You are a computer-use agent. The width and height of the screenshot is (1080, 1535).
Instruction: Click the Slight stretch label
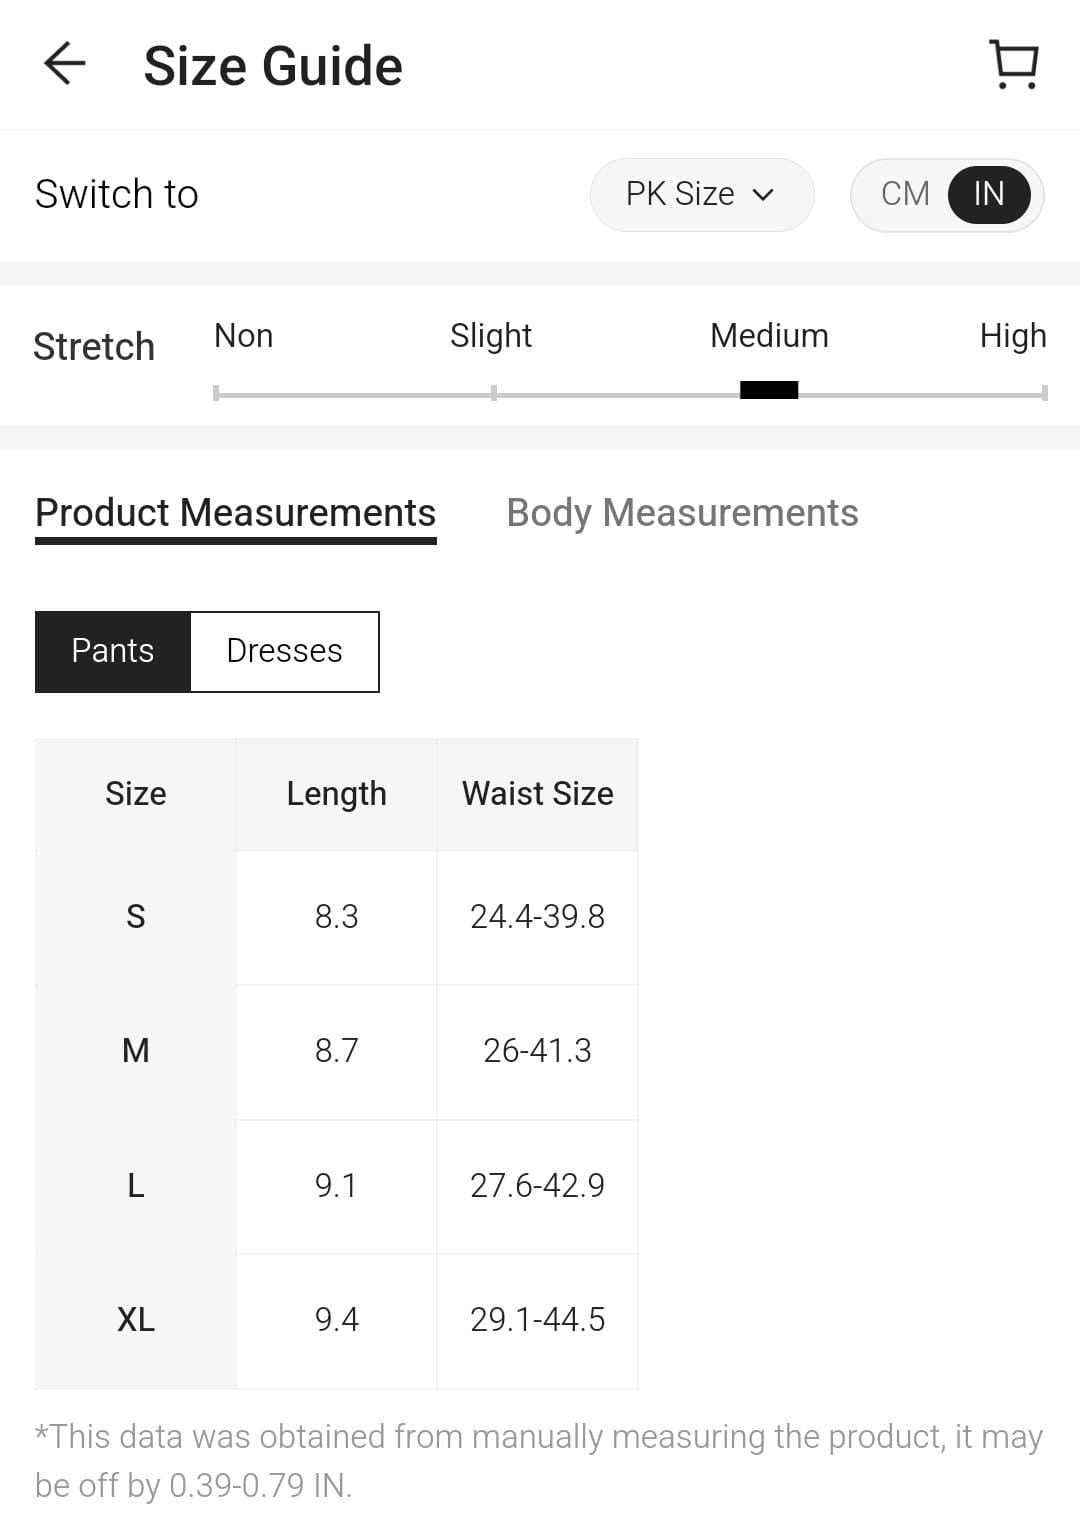point(490,336)
